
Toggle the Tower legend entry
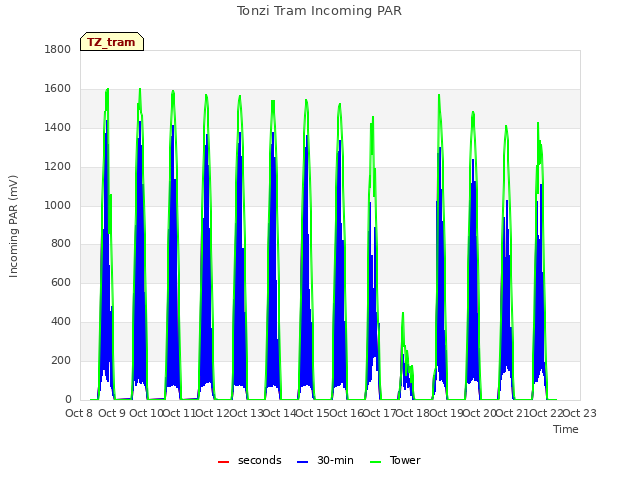click(395, 460)
